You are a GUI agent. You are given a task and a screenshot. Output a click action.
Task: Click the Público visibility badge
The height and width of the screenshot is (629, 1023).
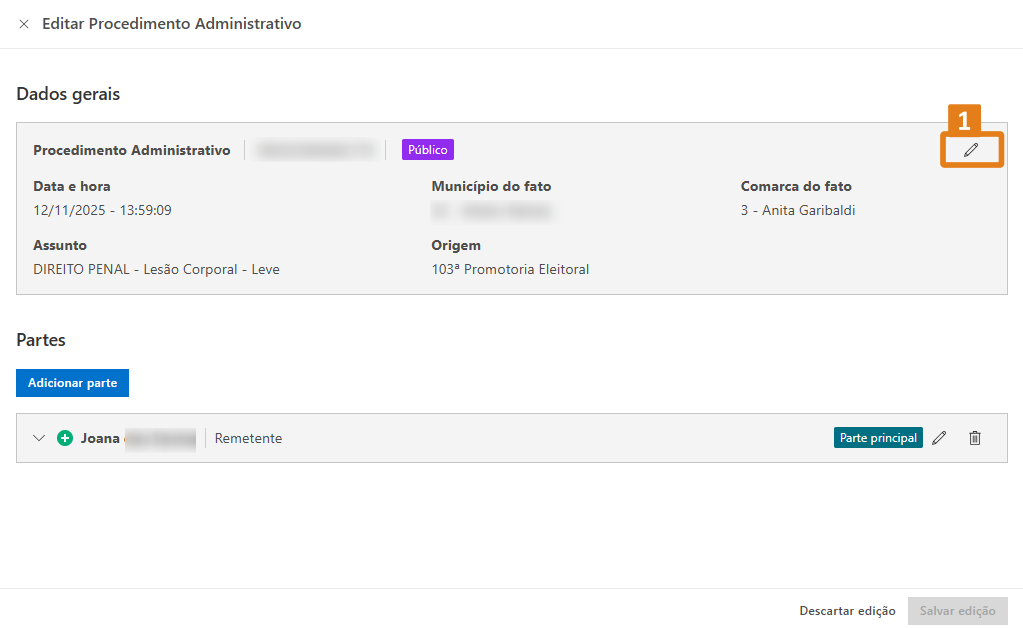tap(427, 149)
